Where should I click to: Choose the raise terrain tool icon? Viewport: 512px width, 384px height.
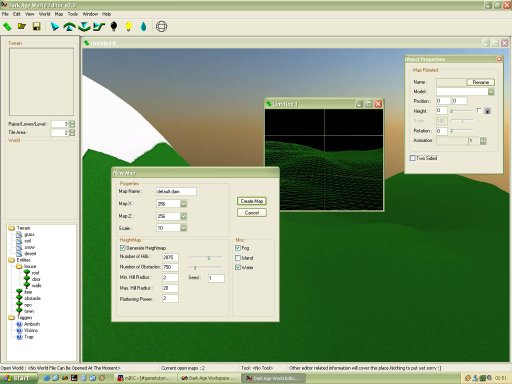(69, 26)
